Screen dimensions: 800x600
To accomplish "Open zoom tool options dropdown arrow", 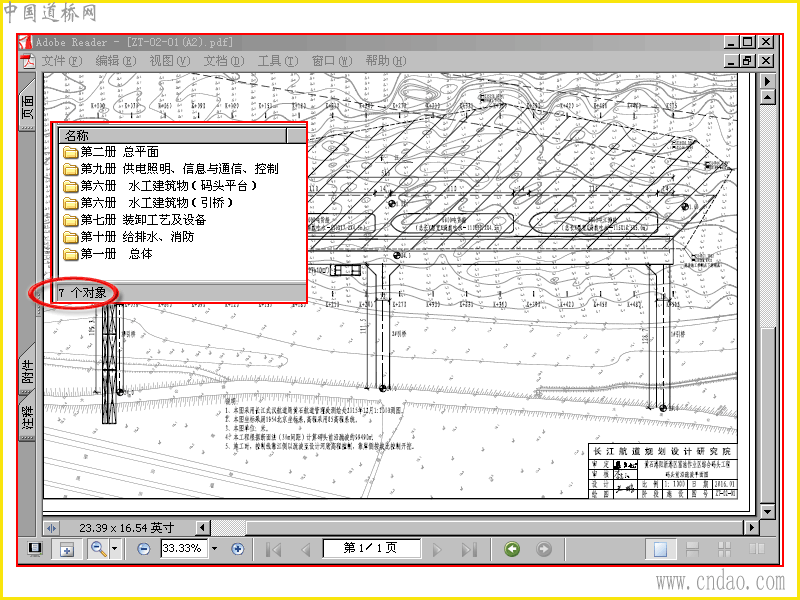I will tap(115, 549).
